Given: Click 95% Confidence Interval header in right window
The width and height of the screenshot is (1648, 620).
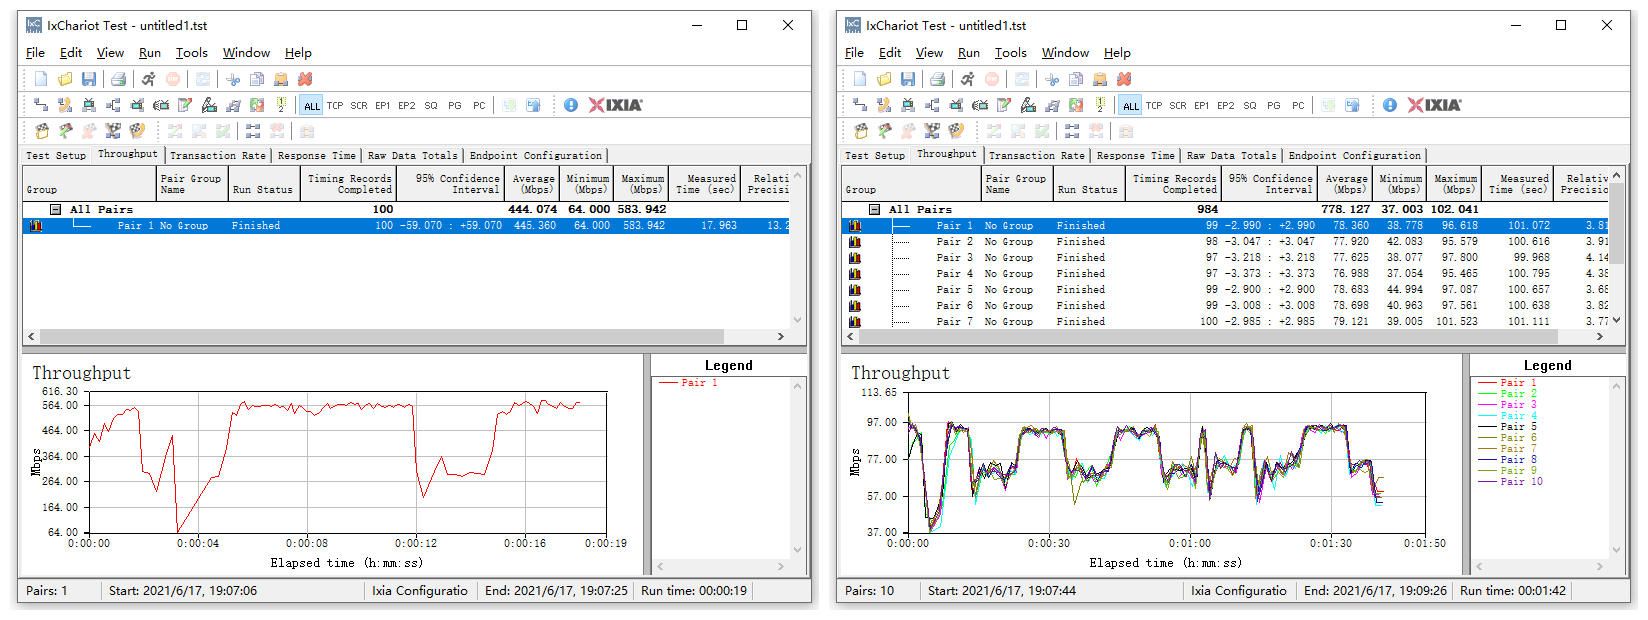Looking at the screenshot, I should tap(1269, 184).
